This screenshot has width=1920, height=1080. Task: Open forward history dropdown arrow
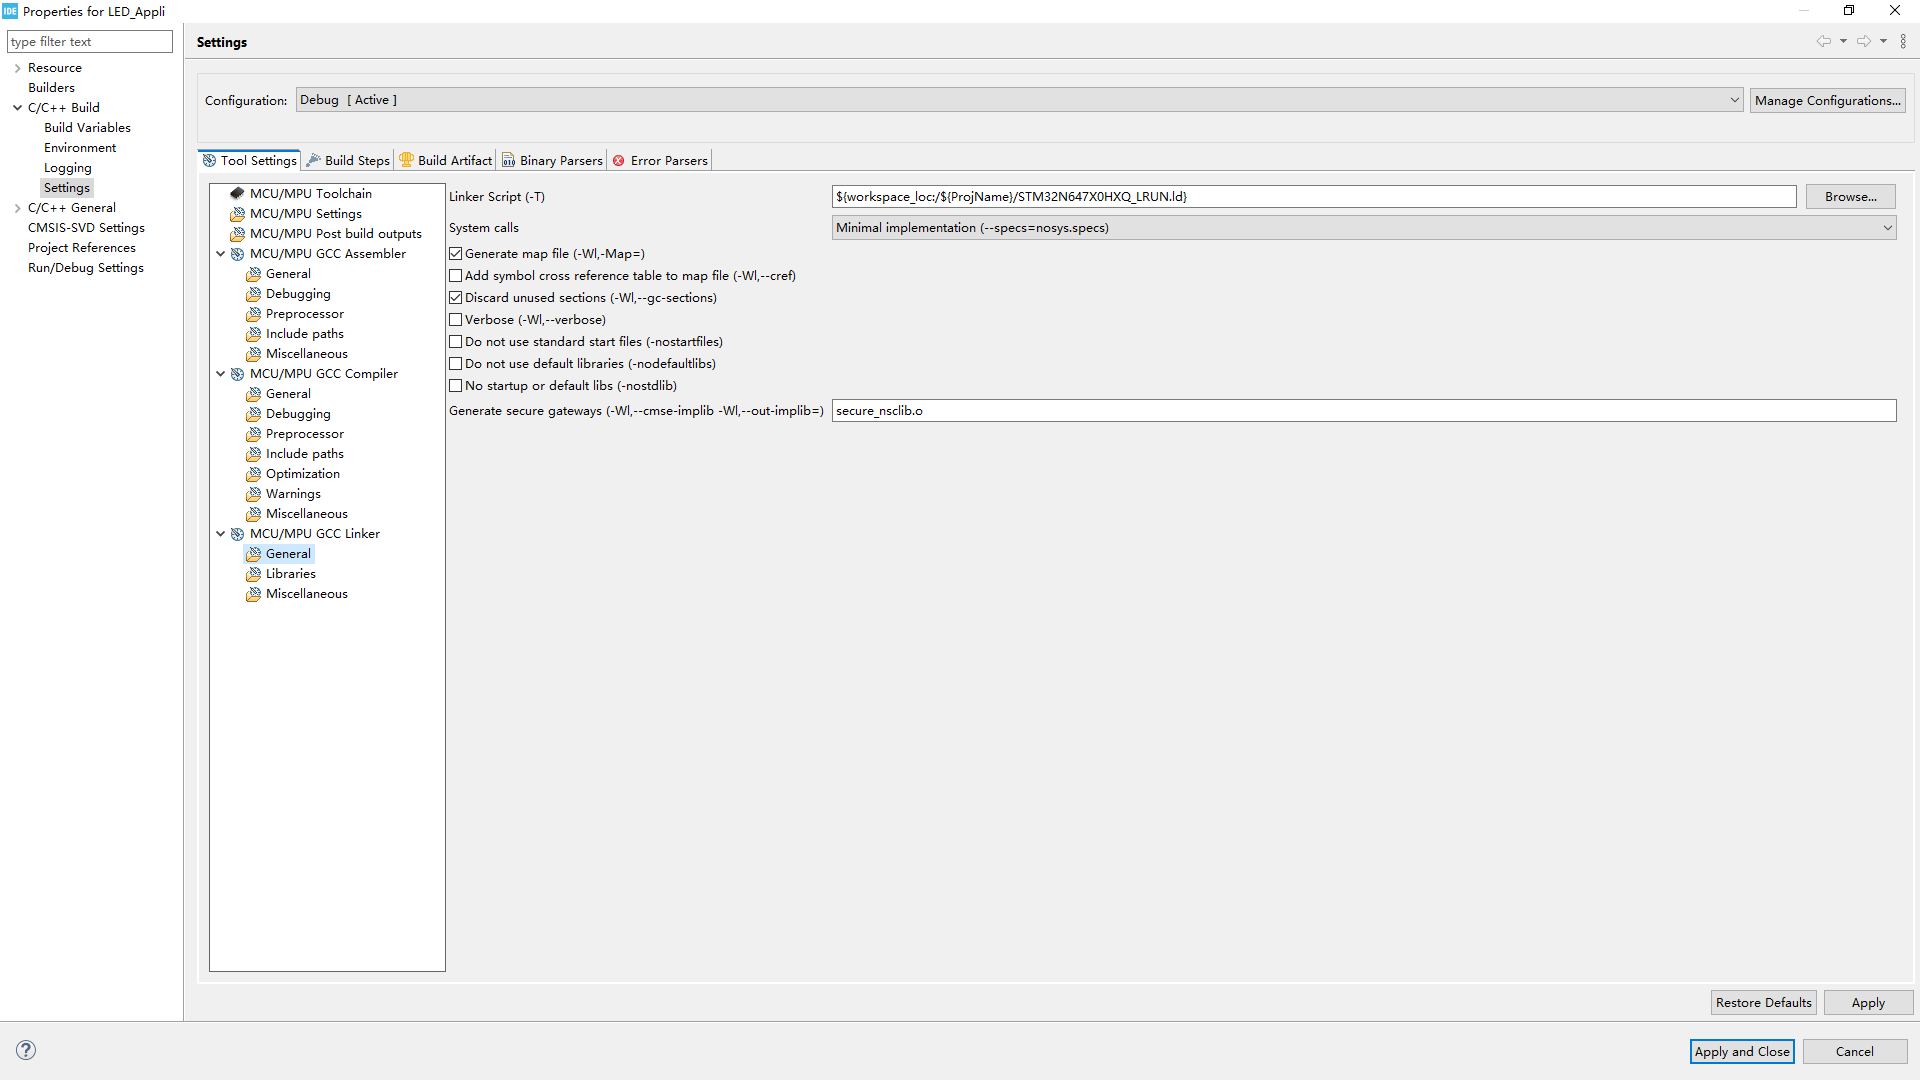pos(1883,41)
